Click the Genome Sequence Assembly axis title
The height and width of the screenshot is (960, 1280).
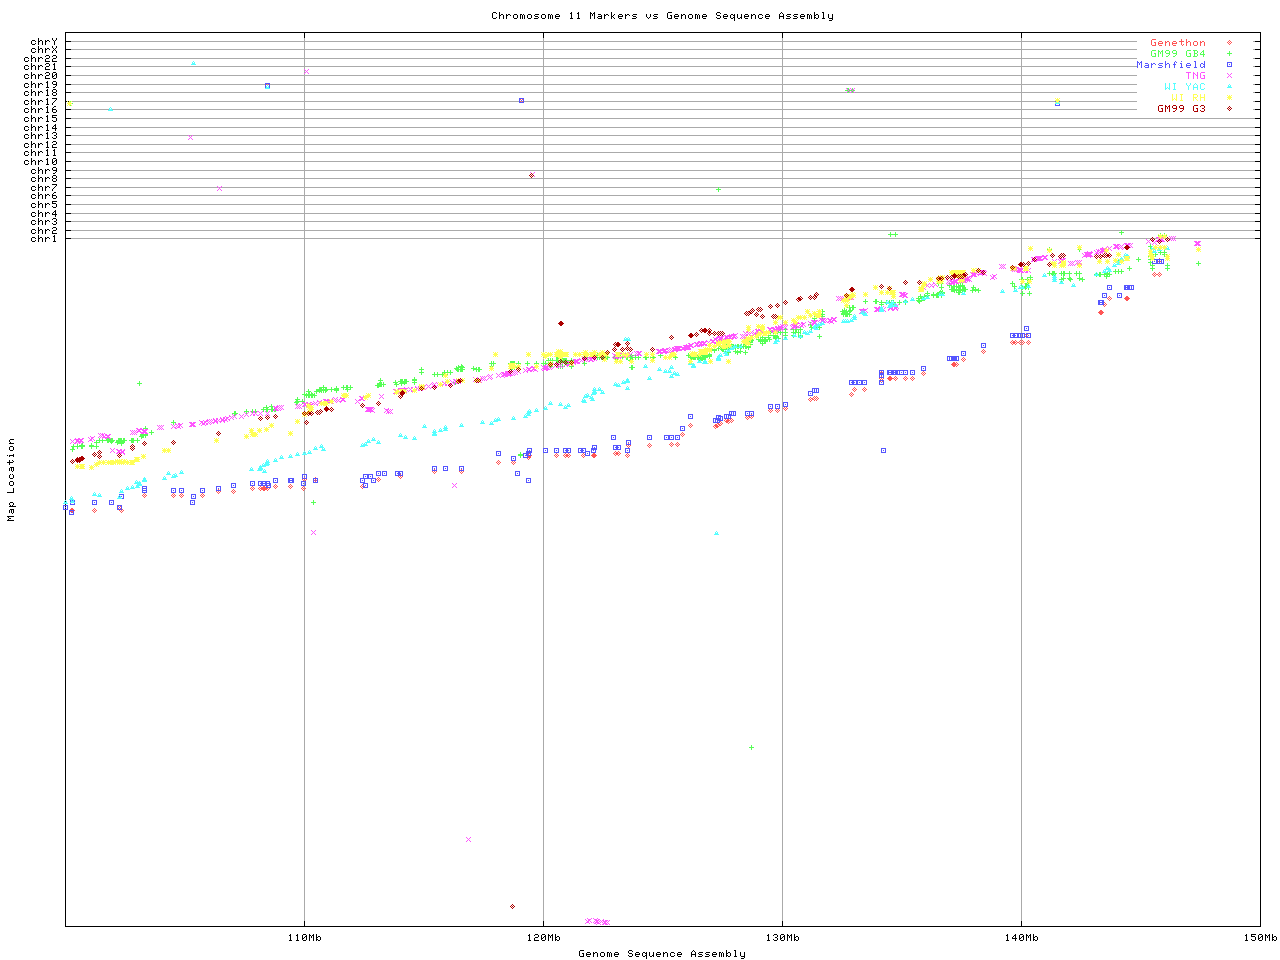point(662,954)
